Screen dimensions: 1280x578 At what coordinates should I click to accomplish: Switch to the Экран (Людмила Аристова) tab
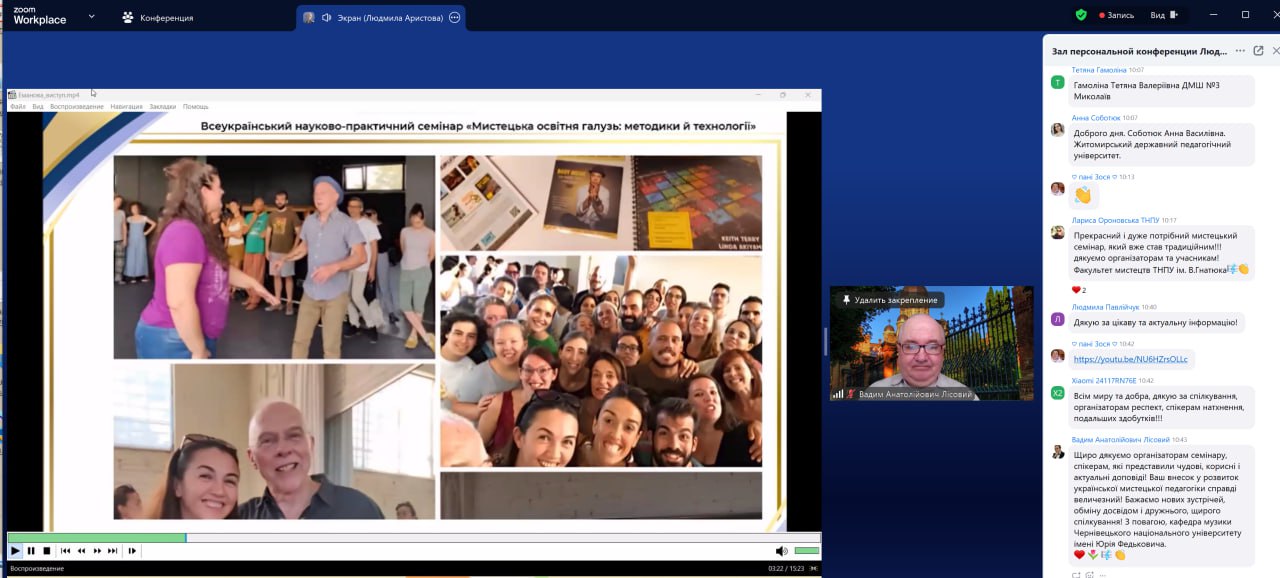[381, 17]
